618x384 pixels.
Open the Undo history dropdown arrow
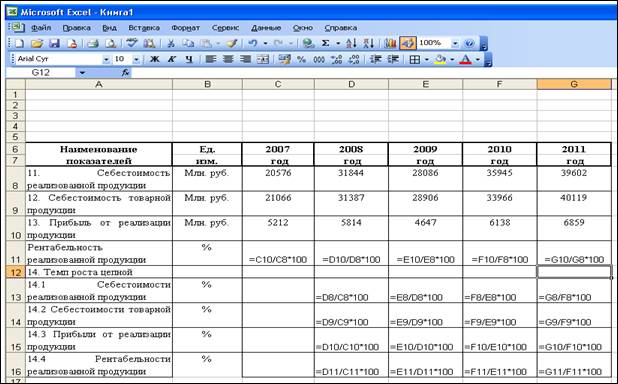(265, 43)
